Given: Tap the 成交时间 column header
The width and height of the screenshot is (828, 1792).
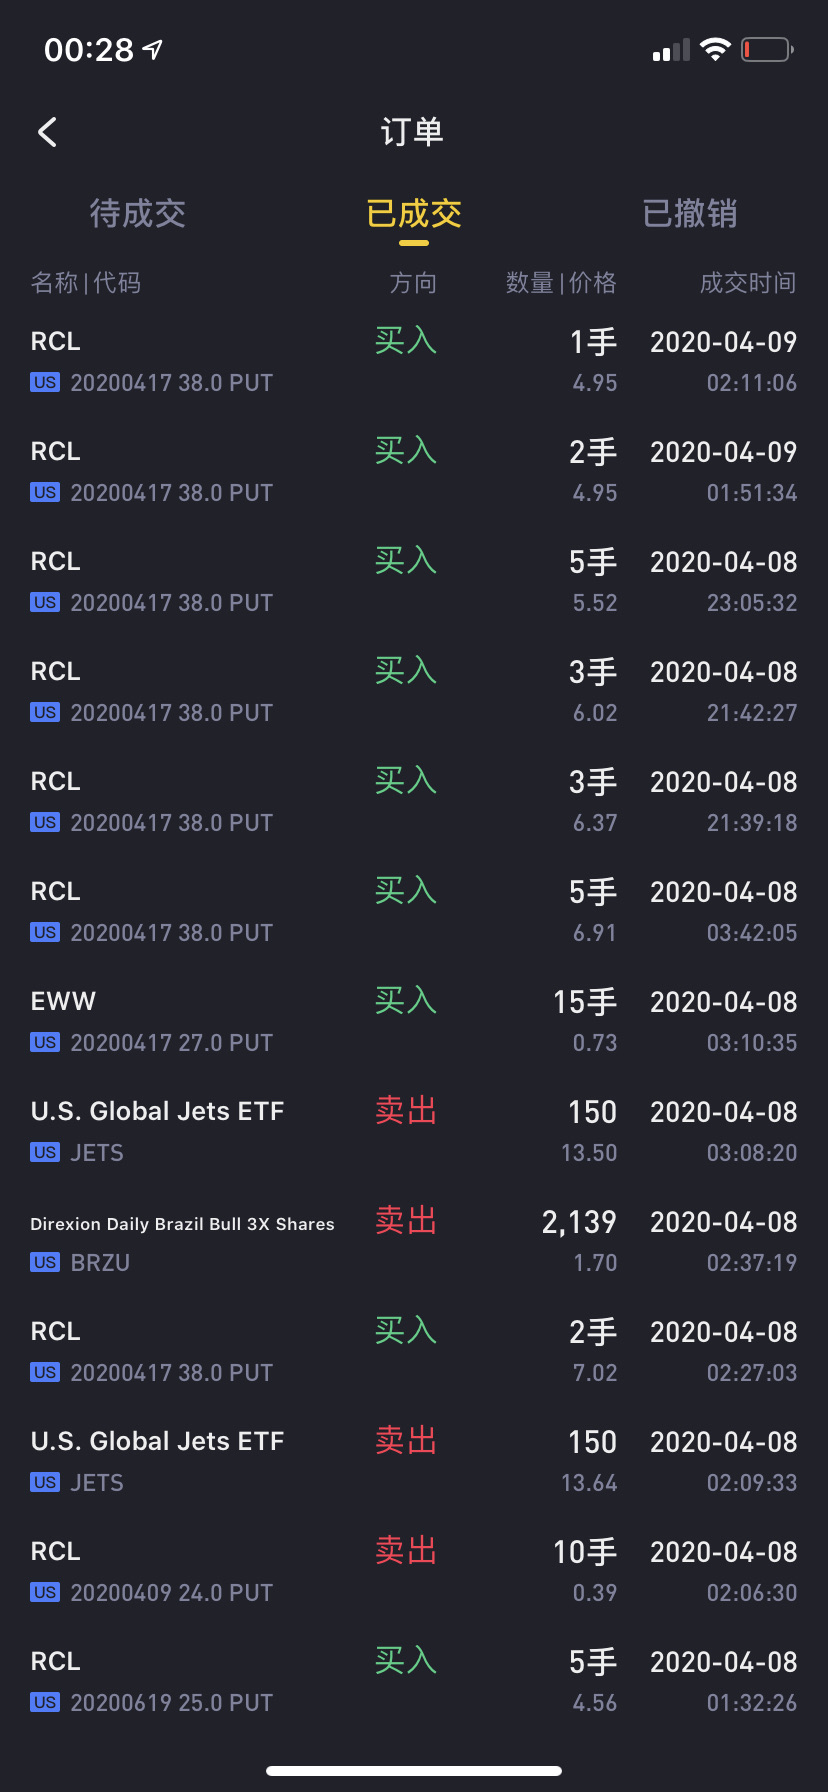Looking at the screenshot, I should [x=748, y=283].
